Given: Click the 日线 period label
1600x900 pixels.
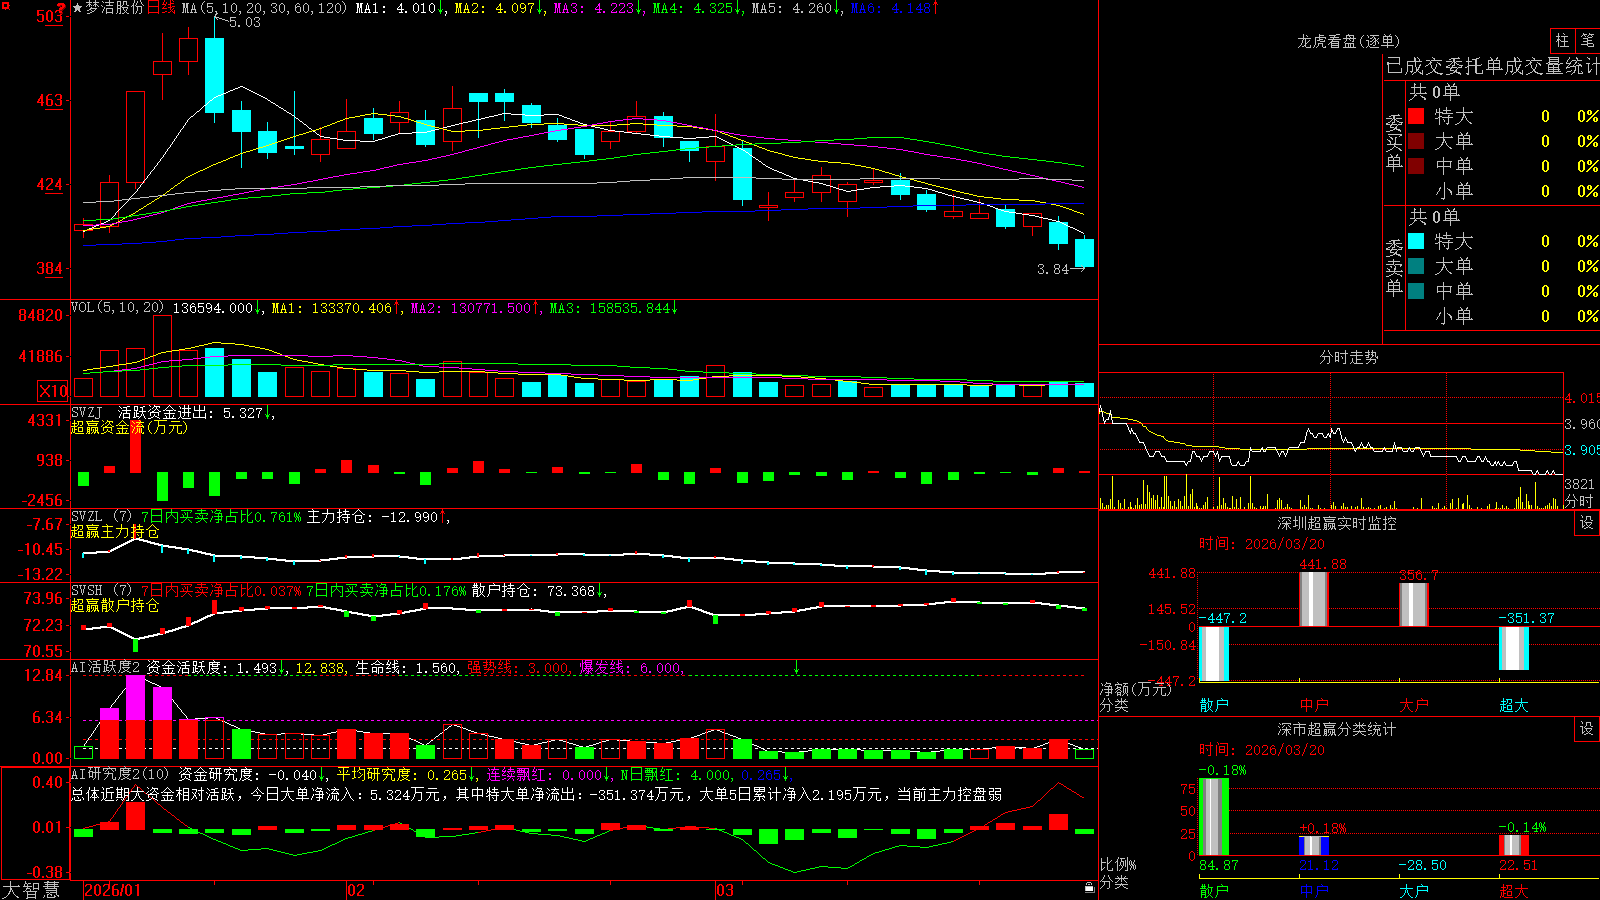Looking at the screenshot, I should (x=161, y=8).
